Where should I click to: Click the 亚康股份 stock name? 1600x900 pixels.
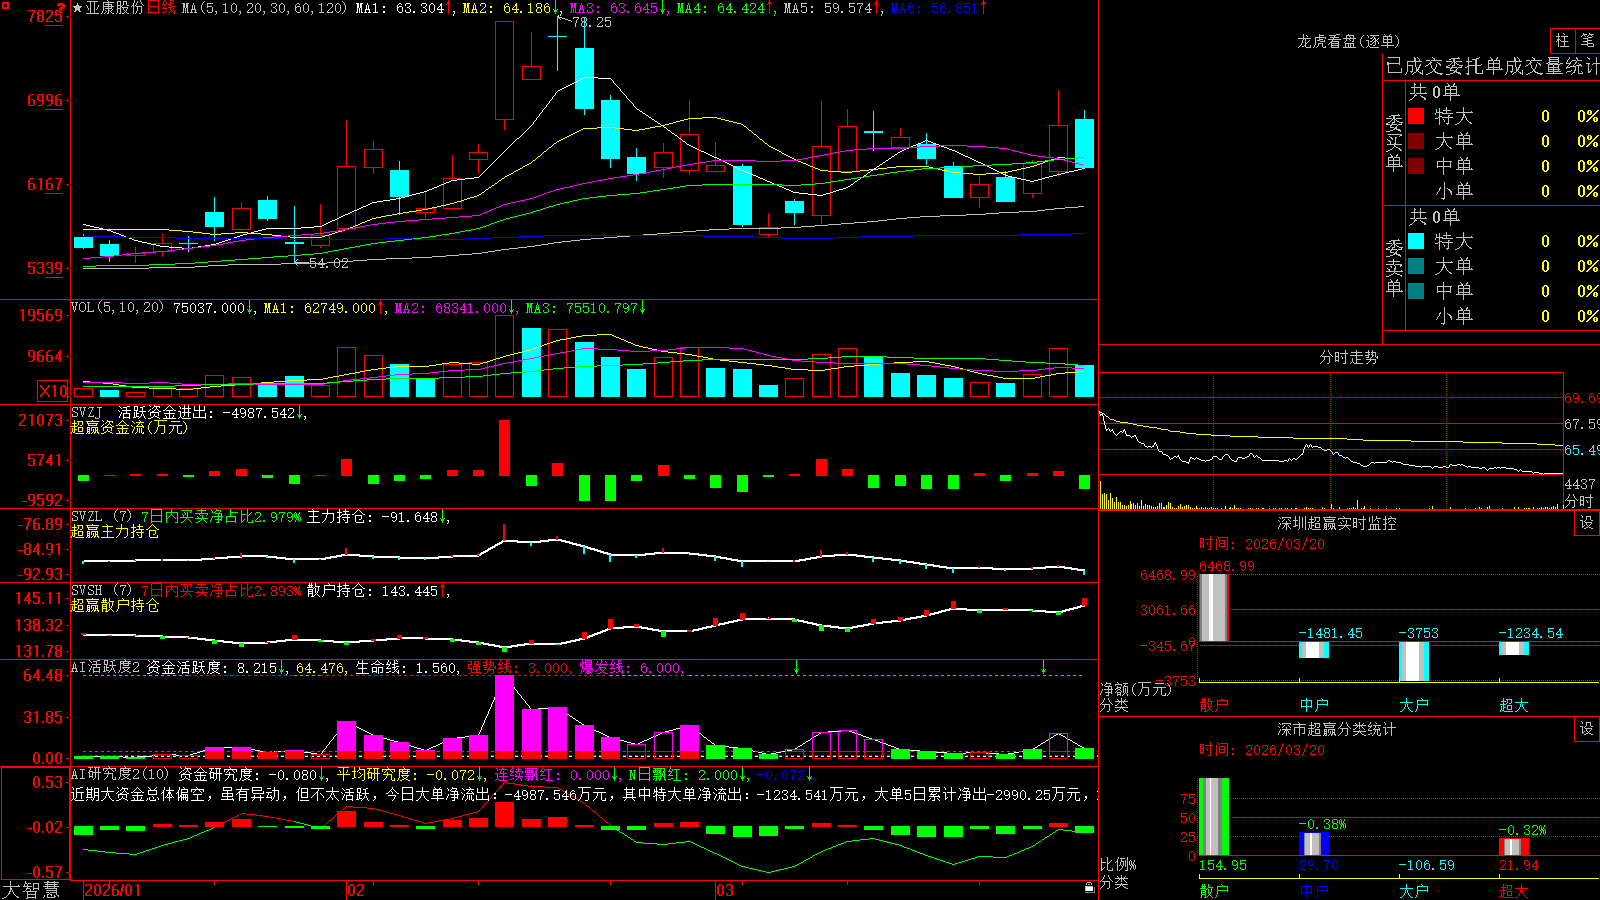click(x=115, y=8)
